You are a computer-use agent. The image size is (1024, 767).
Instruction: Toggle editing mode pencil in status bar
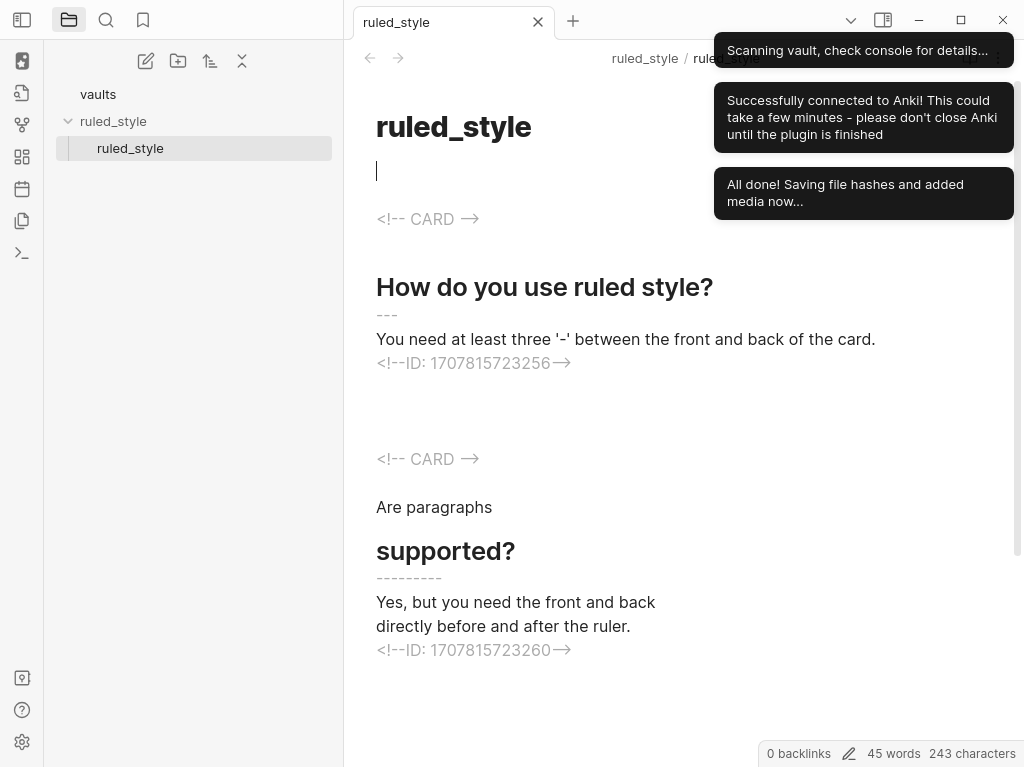click(849, 754)
